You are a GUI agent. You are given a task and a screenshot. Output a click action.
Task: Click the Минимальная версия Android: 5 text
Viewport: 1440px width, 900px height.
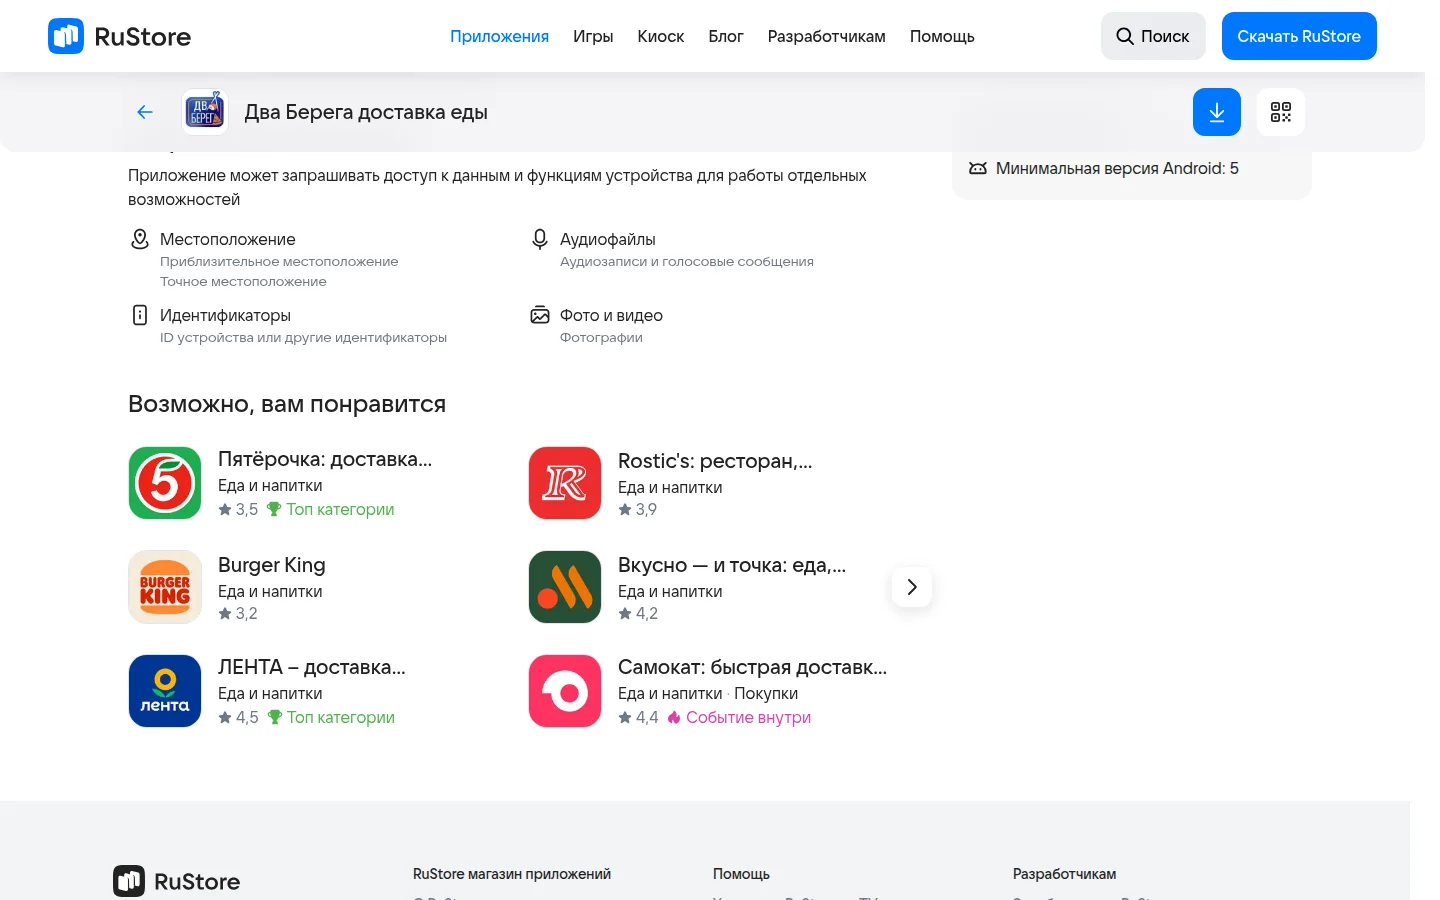coord(1117,168)
